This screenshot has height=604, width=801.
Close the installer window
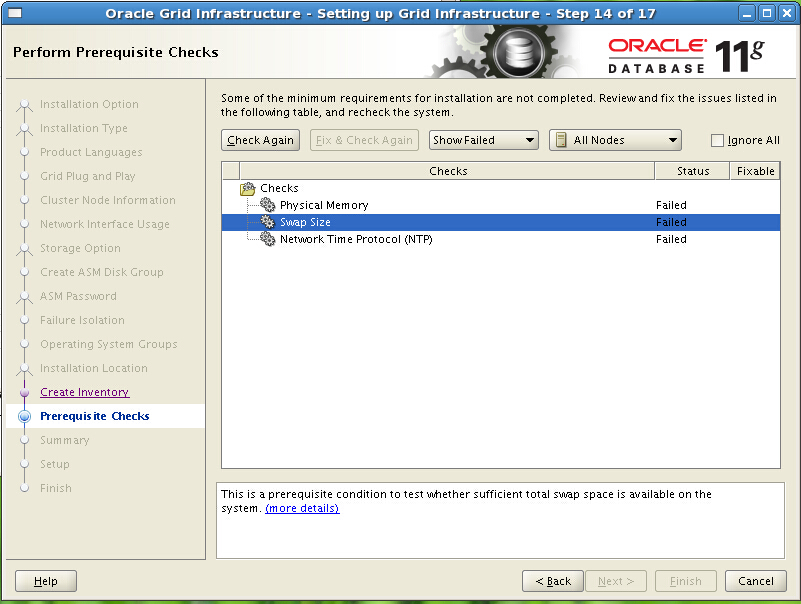point(787,13)
